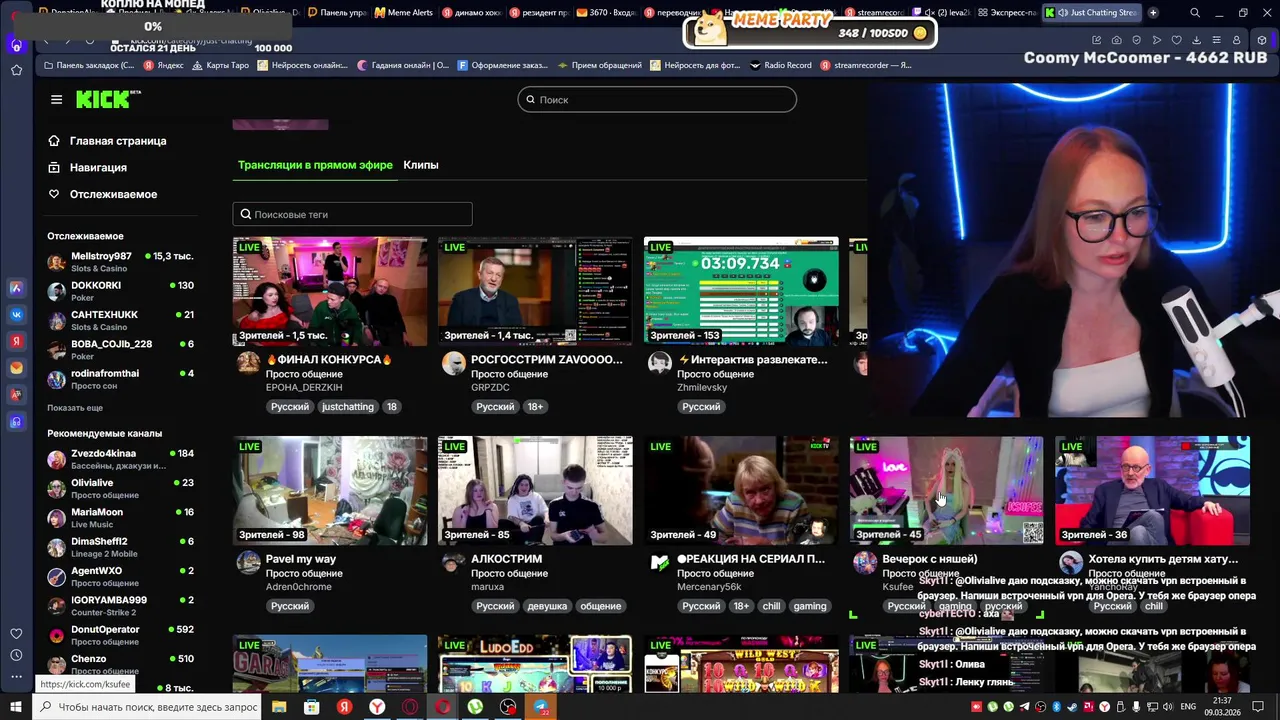Open РОСГОССТРИМ ZAVOOOO stream thumbnail
This screenshot has width=1280, height=720.
(x=535, y=291)
